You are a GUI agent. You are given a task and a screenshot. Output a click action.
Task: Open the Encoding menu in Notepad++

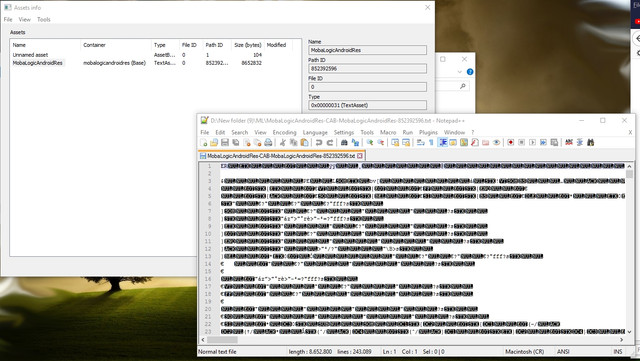point(284,132)
